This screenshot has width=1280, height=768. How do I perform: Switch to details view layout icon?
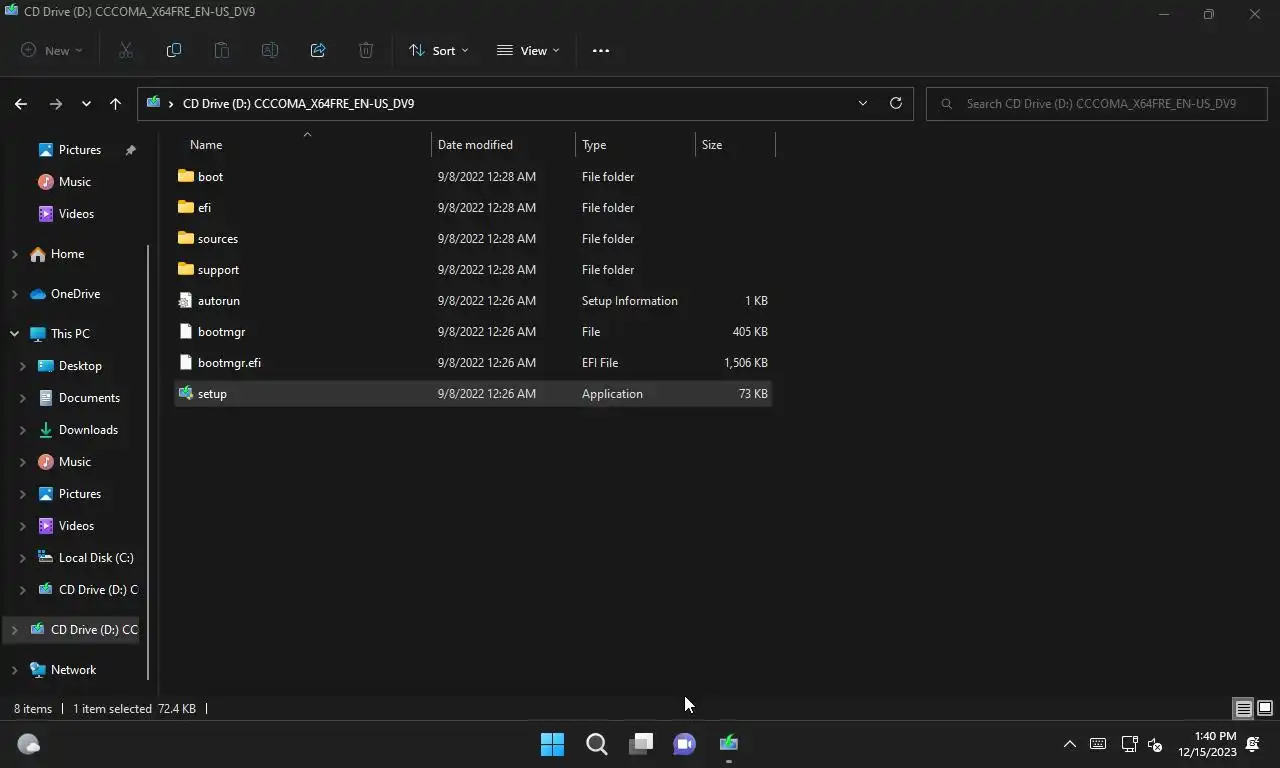1243,708
